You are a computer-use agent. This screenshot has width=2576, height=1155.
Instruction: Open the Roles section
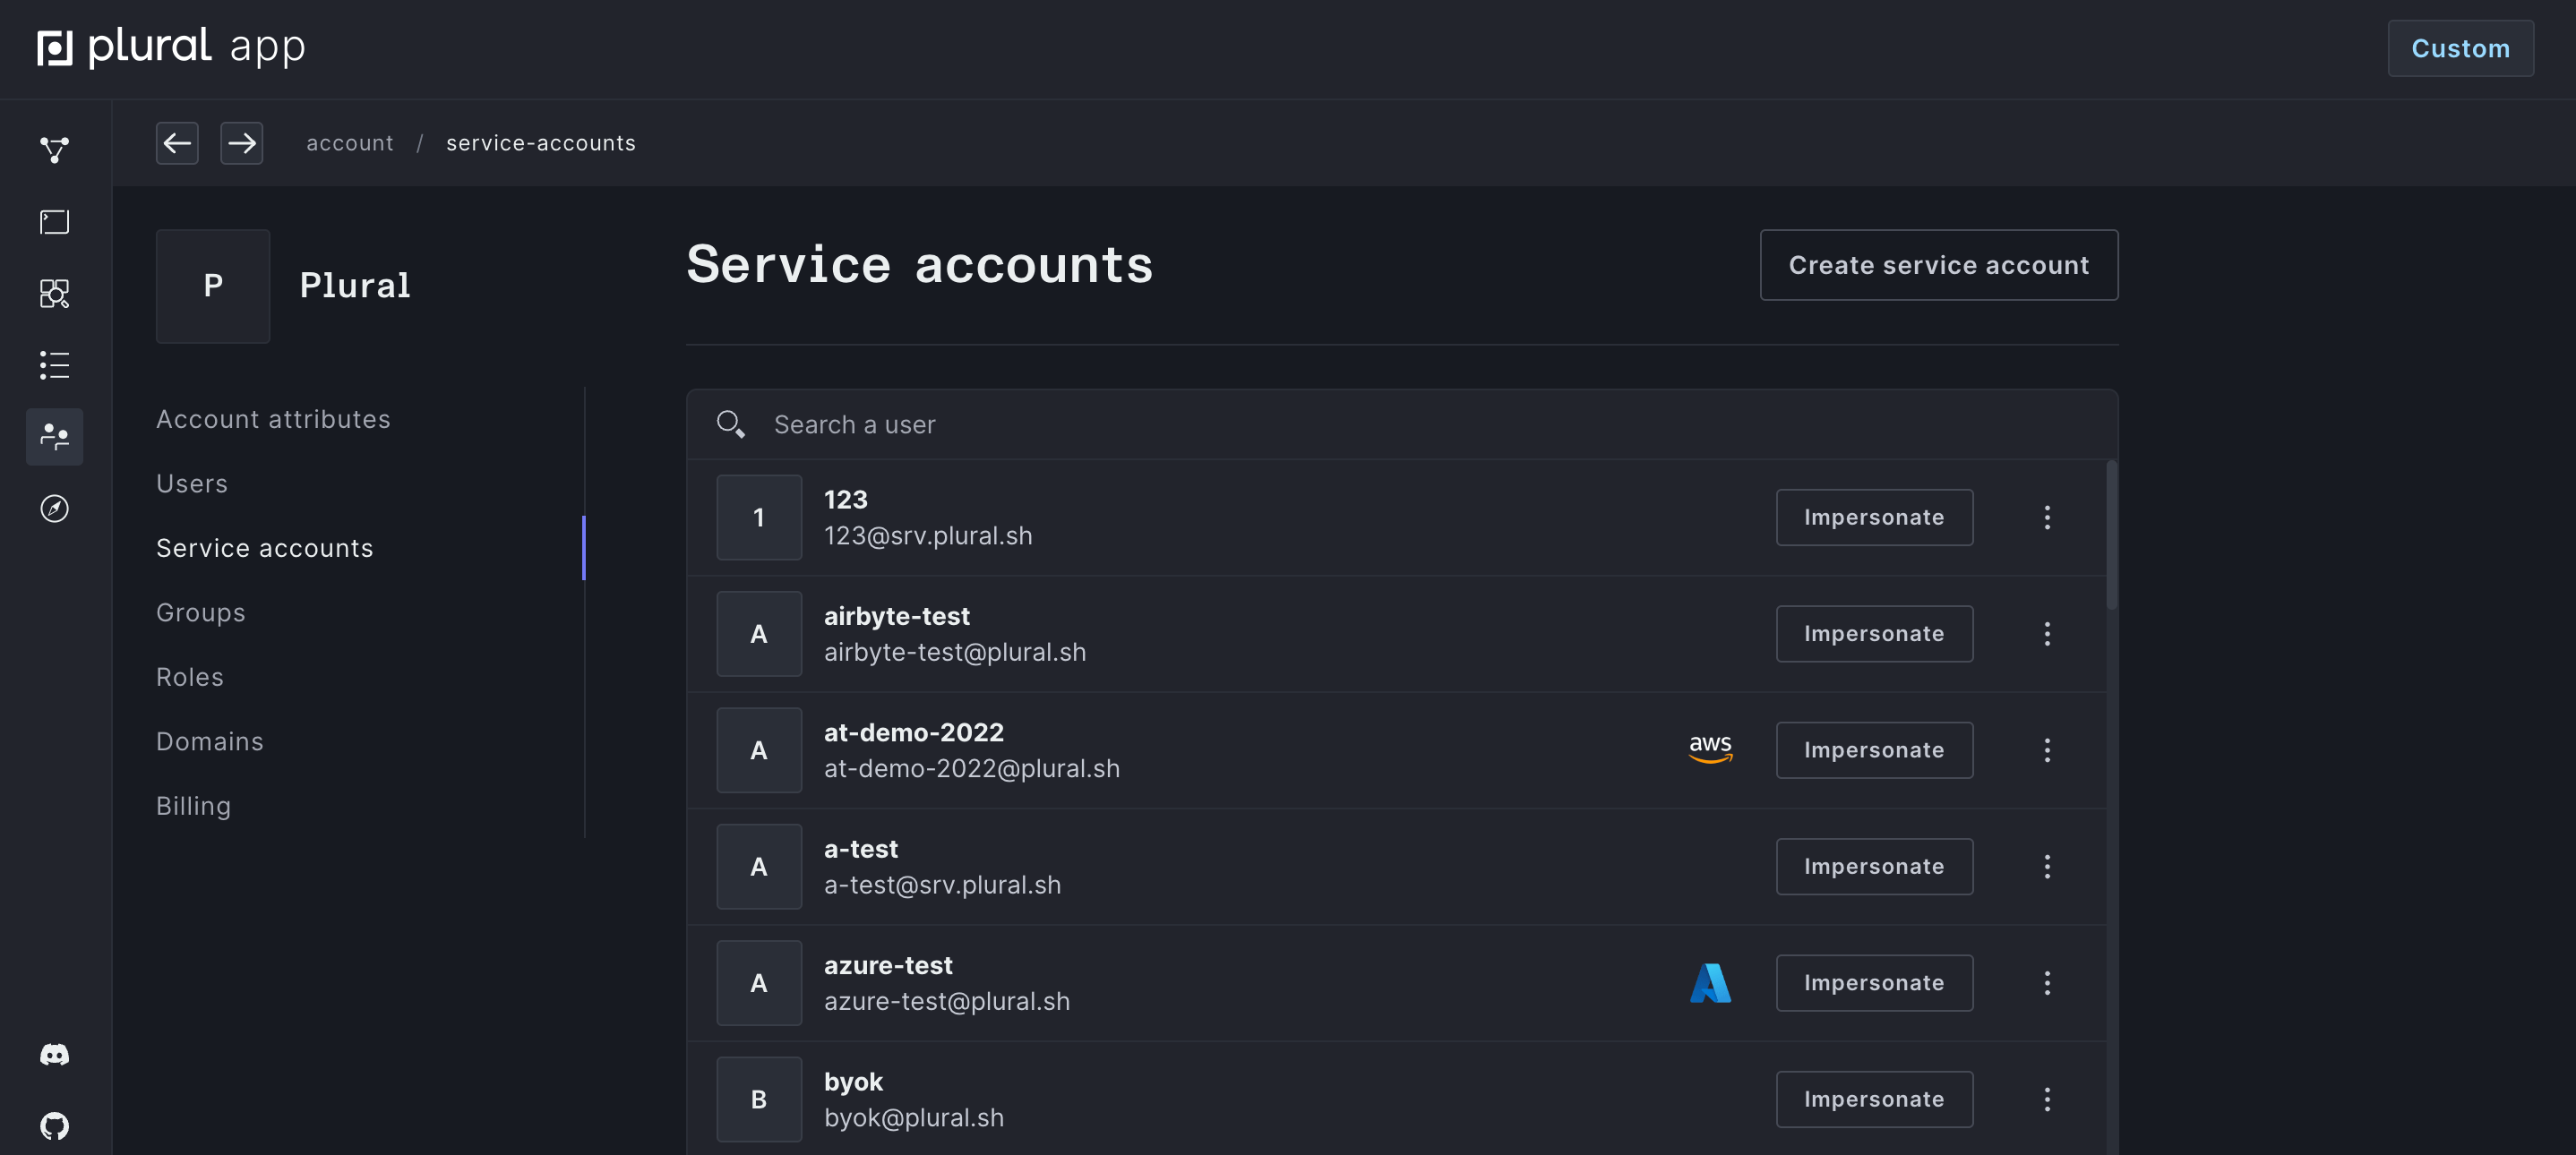click(189, 677)
